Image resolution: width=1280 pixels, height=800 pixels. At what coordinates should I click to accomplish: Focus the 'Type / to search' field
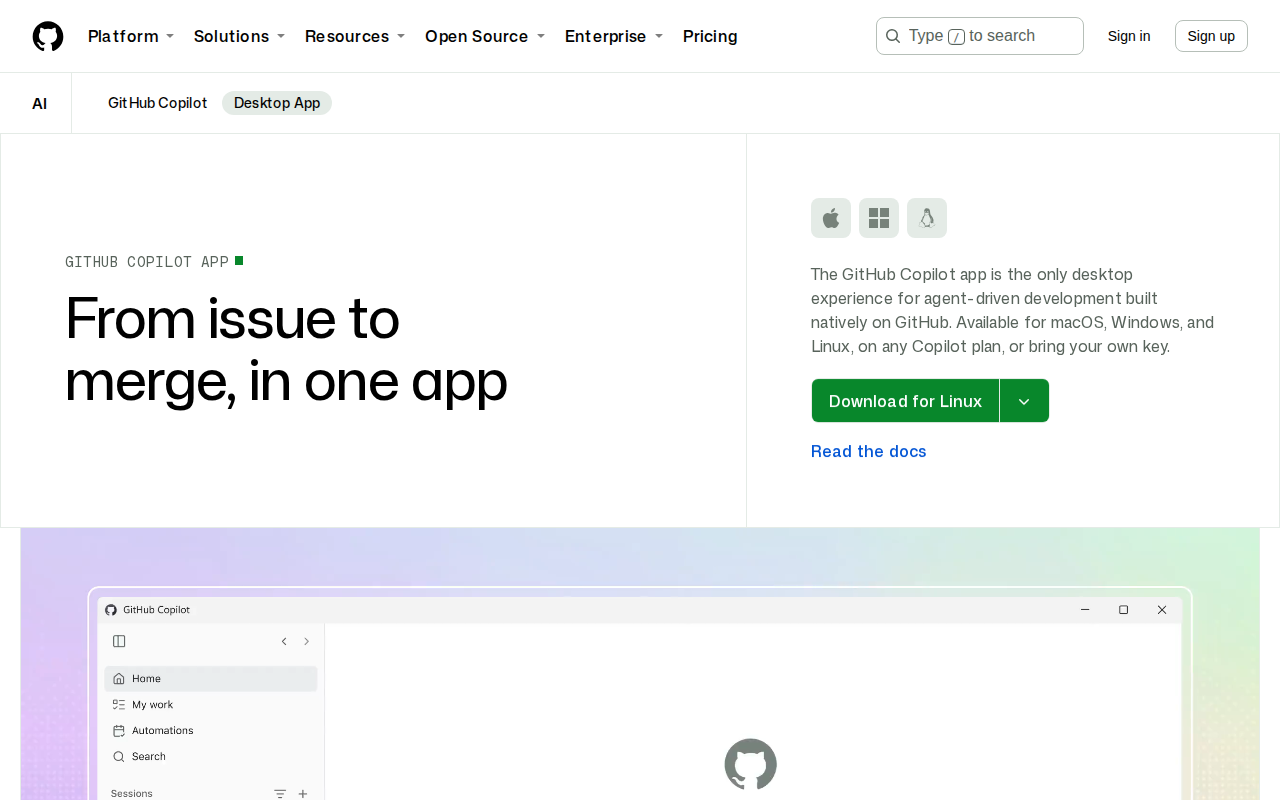pyautogui.click(x=980, y=36)
